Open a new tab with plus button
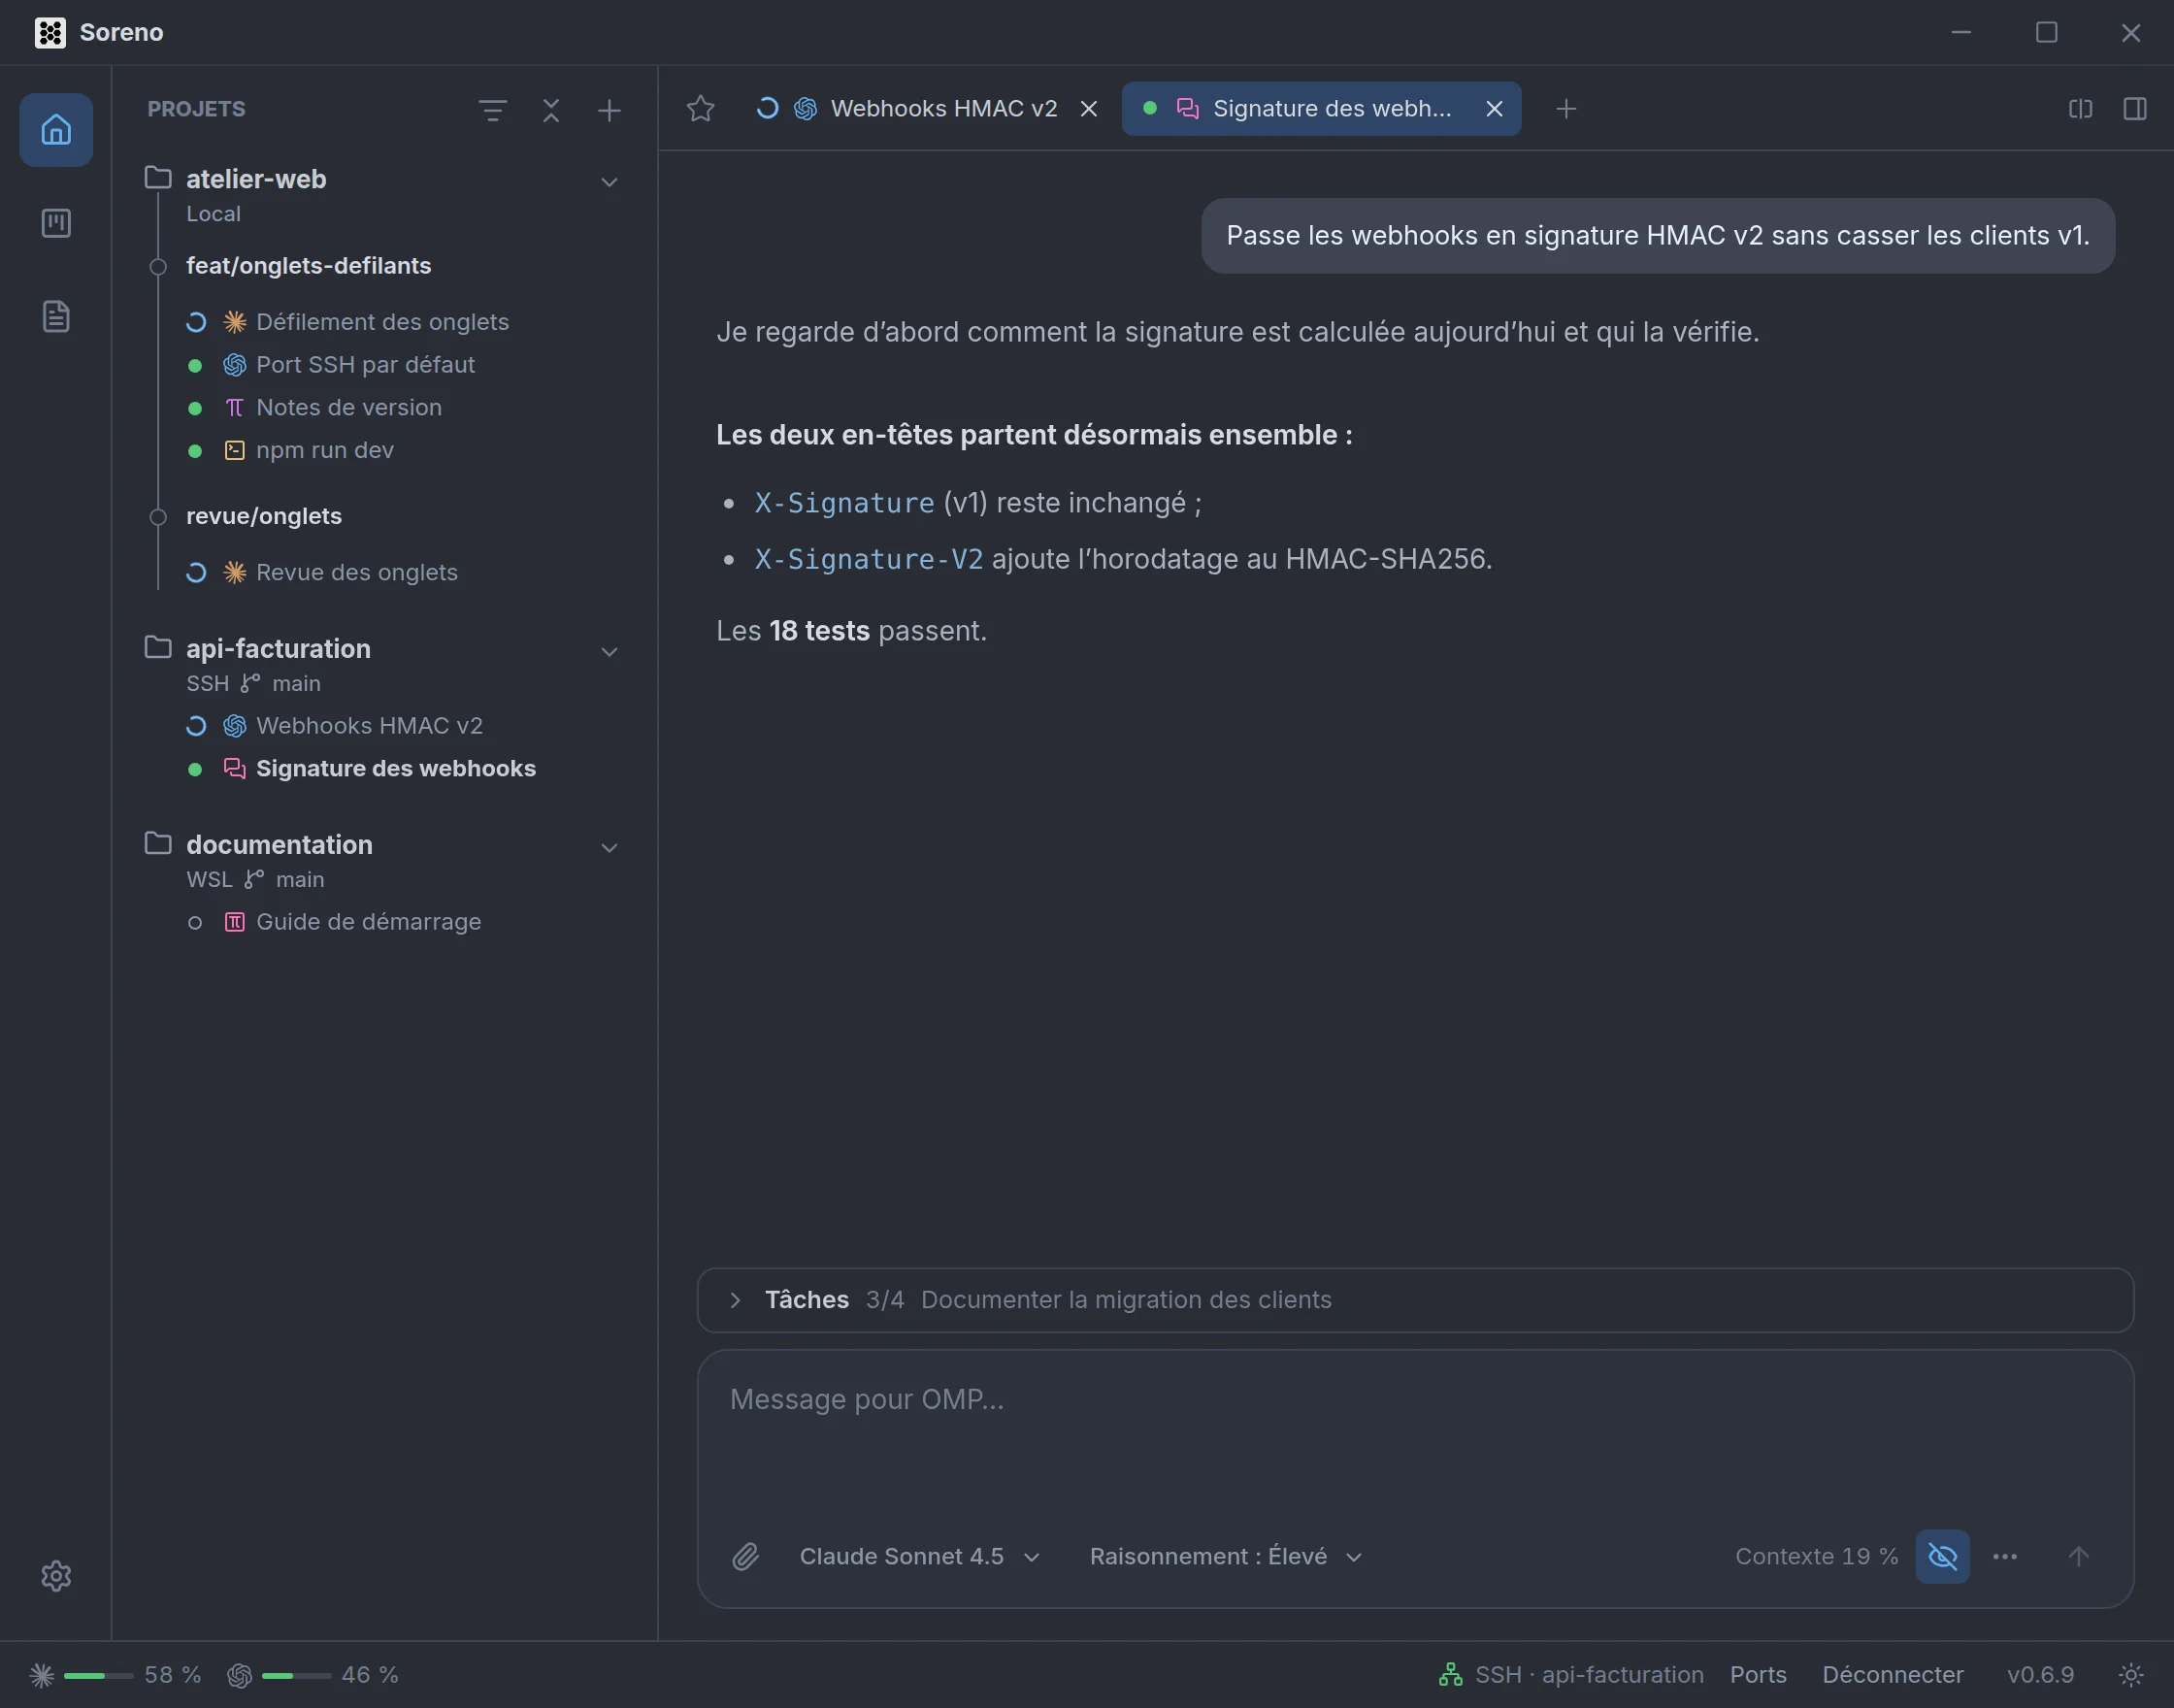Image resolution: width=2174 pixels, height=1708 pixels. [x=1567, y=109]
